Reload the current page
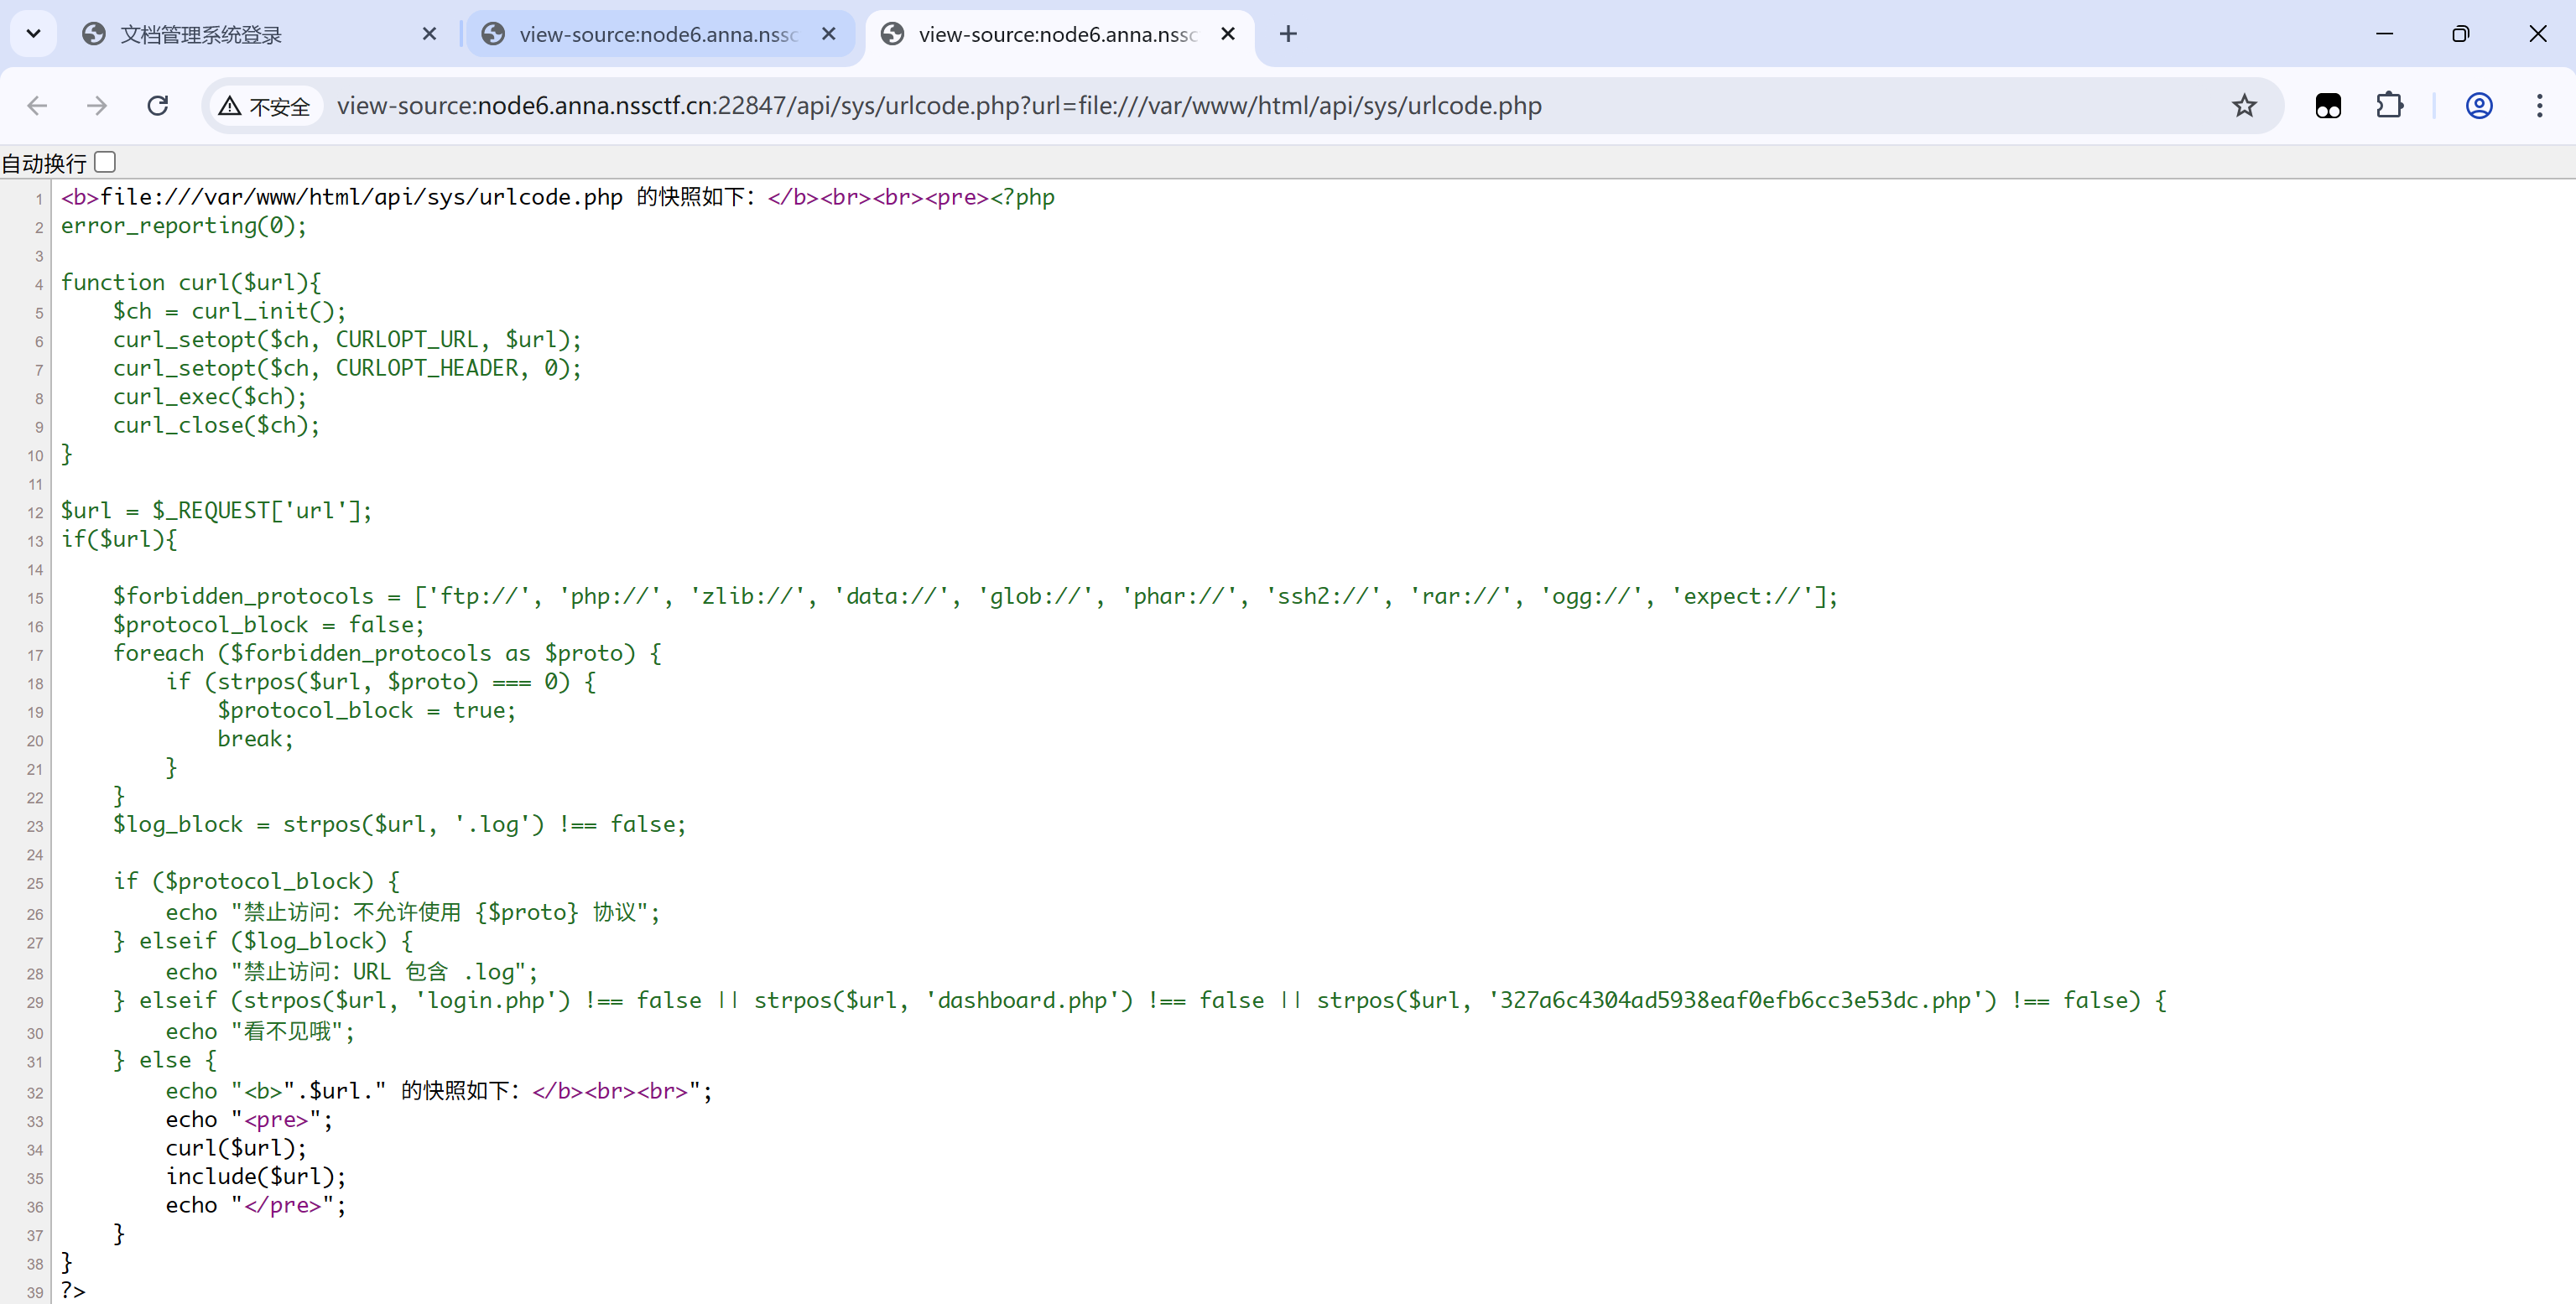The width and height of the screenshot is (2576, 1304). click(158, 106)
